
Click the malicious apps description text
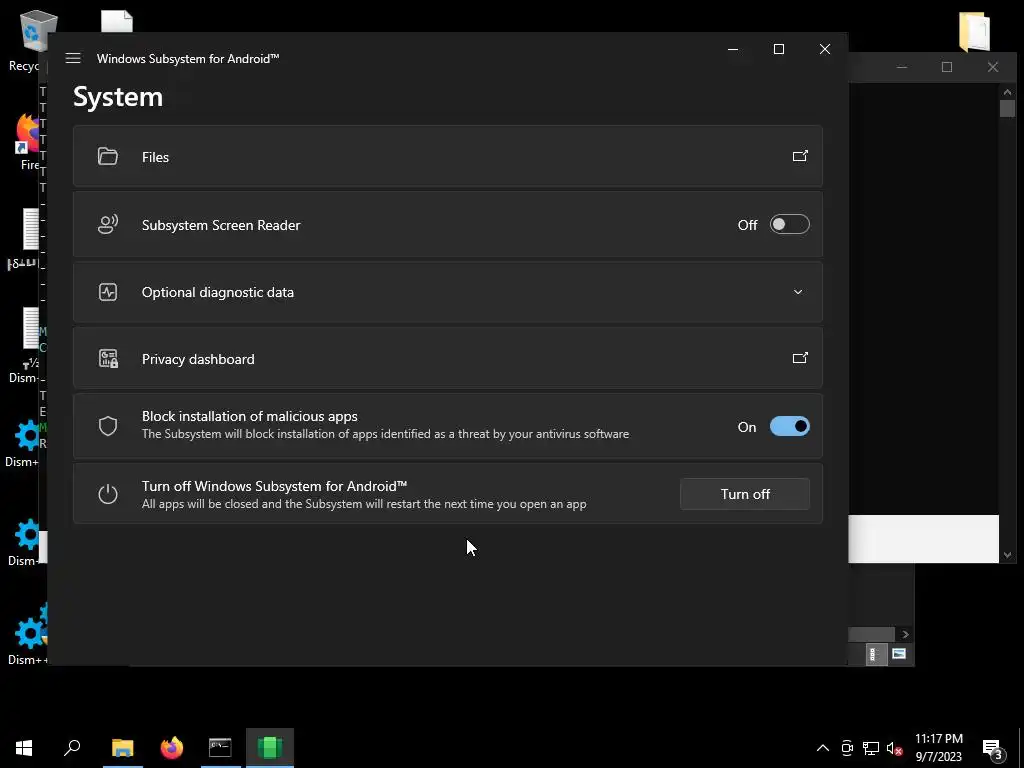385,434
